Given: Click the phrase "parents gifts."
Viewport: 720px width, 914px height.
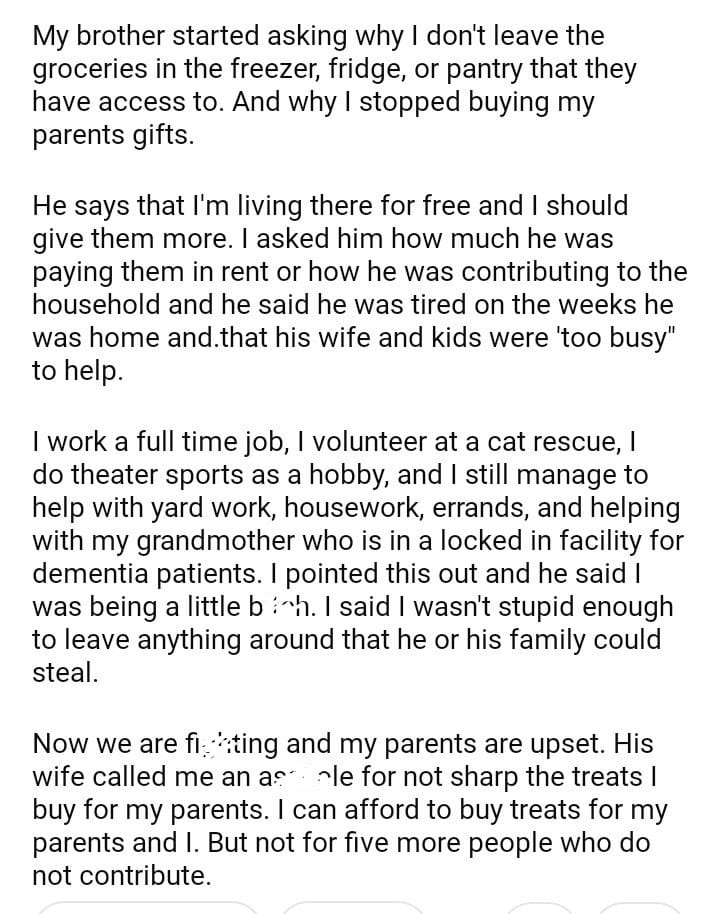Looking at the screenshot, I should tap(113, 135).
